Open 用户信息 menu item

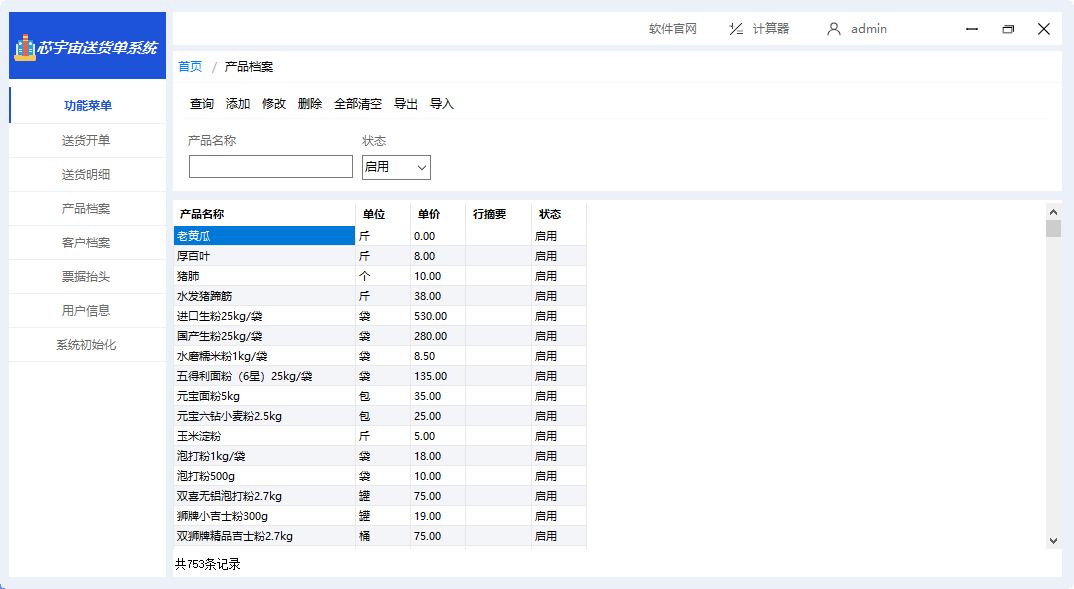pyautogui.click(x=86, y=310)
